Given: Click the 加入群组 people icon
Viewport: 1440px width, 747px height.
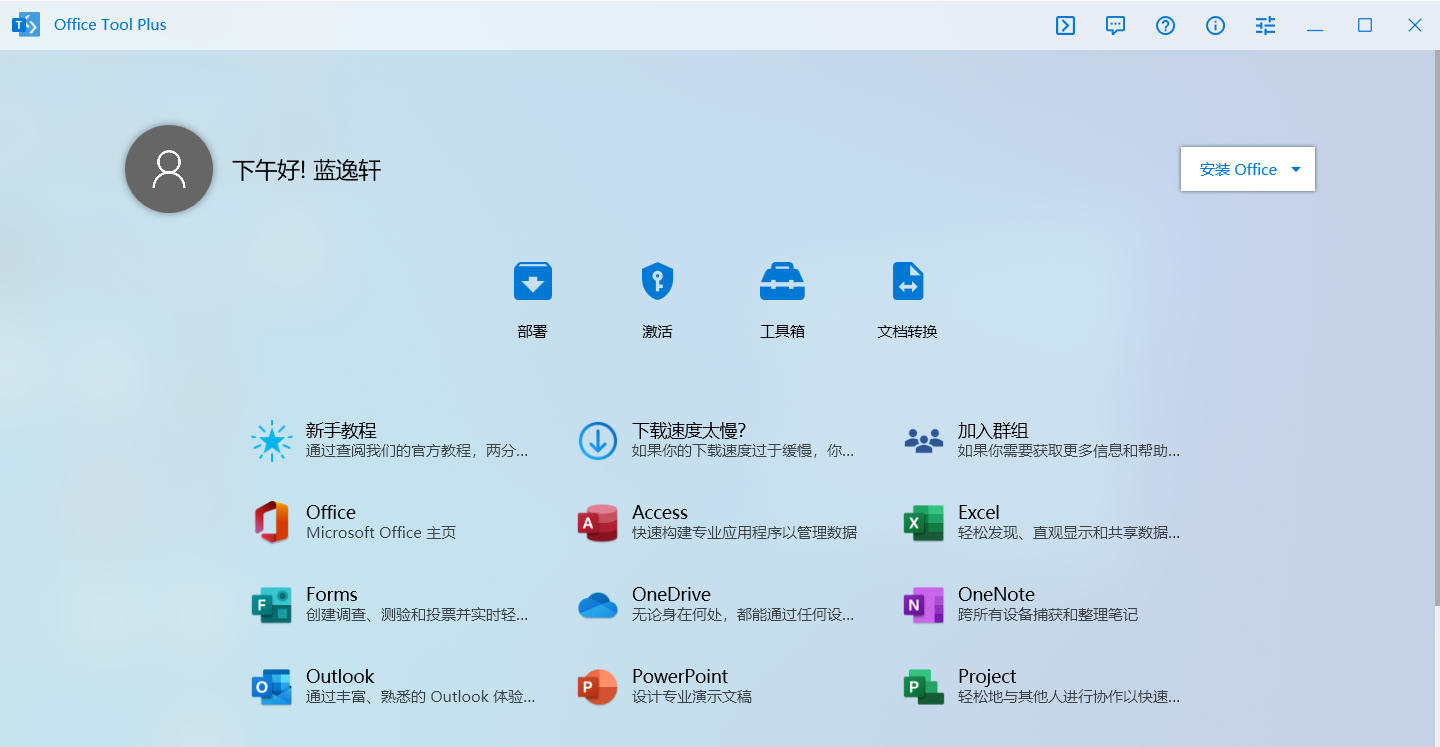Looking at the screenshot, I should click(x=923, y=440).
